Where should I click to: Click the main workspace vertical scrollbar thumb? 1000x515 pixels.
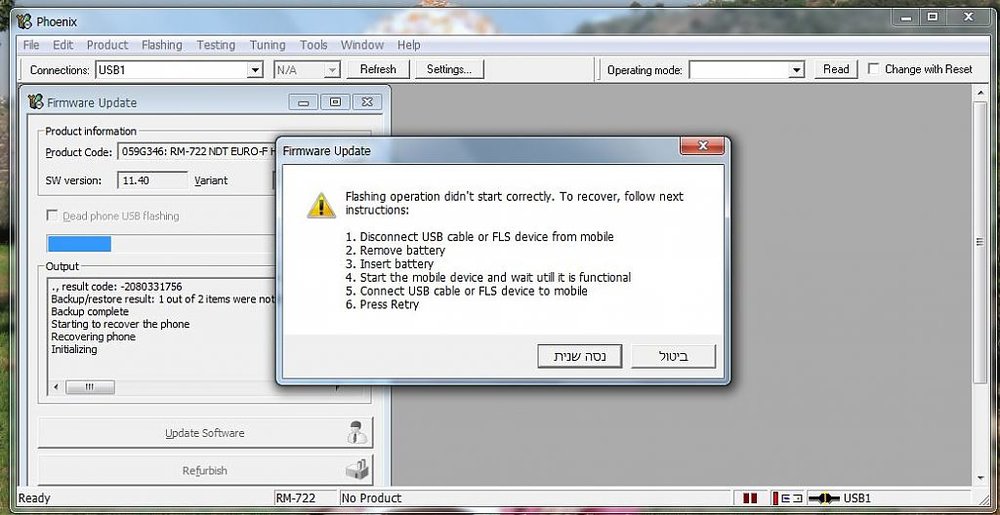tap(981, 242)
